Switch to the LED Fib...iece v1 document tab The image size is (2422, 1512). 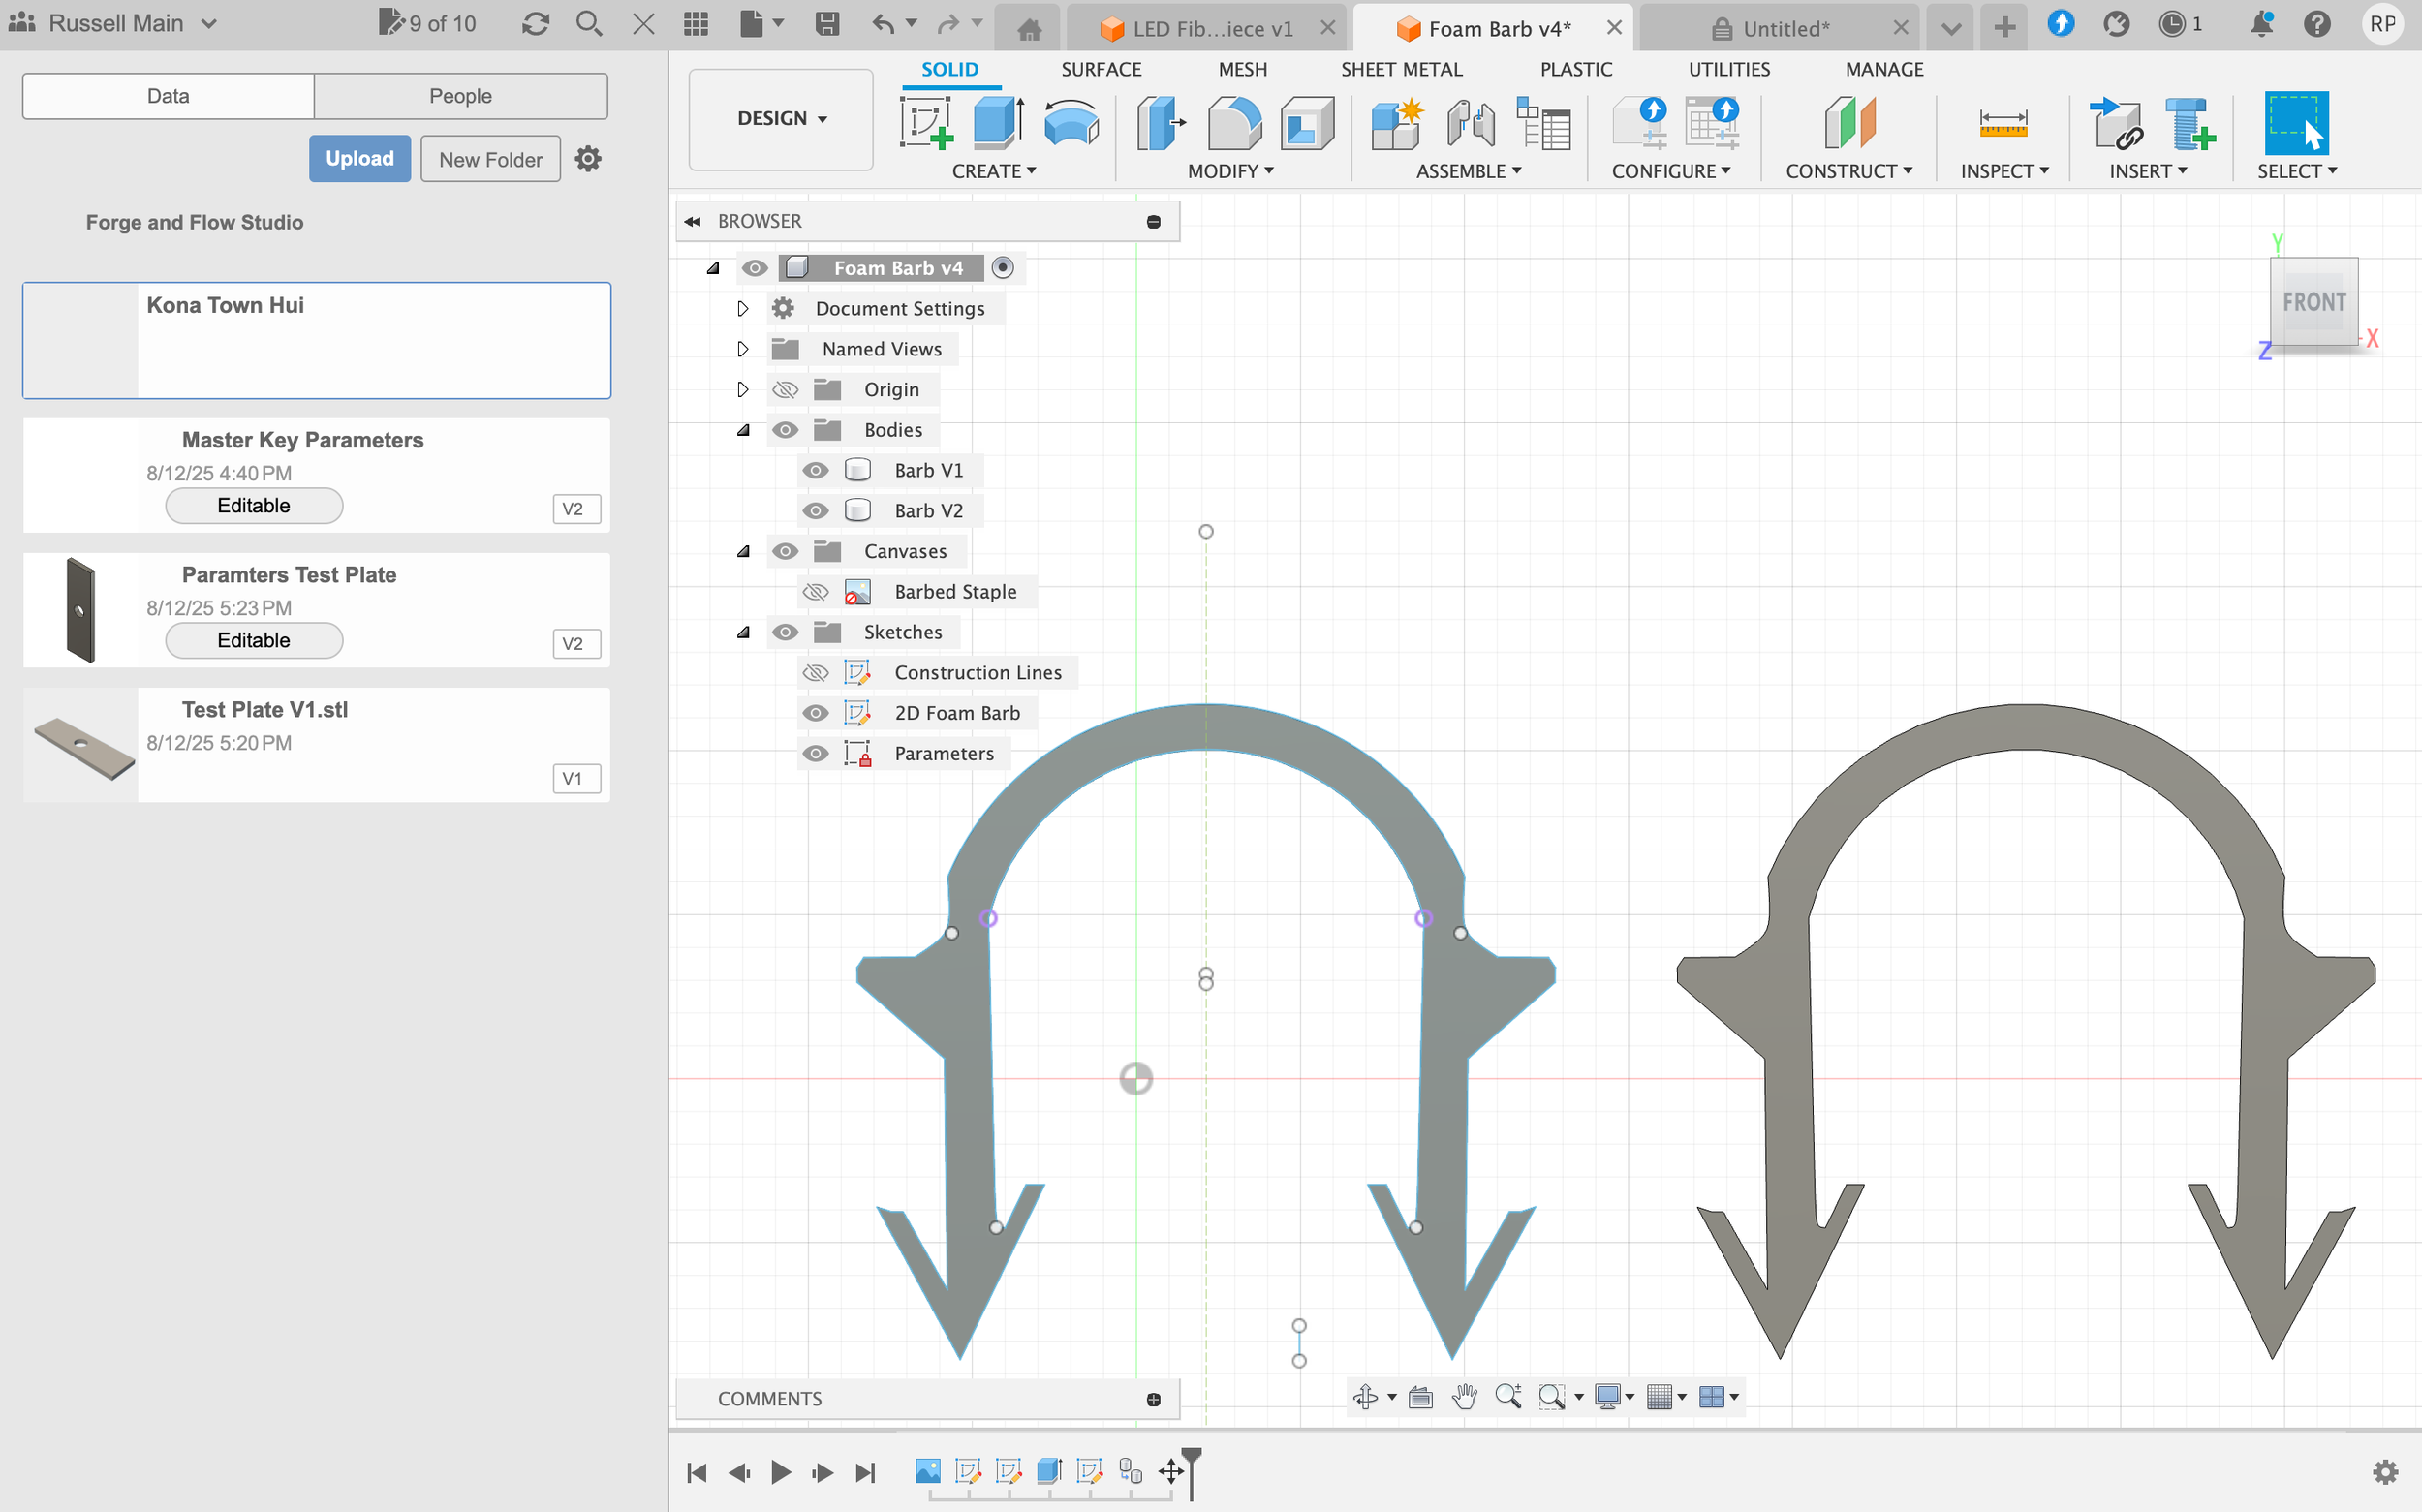point(1211,29)
